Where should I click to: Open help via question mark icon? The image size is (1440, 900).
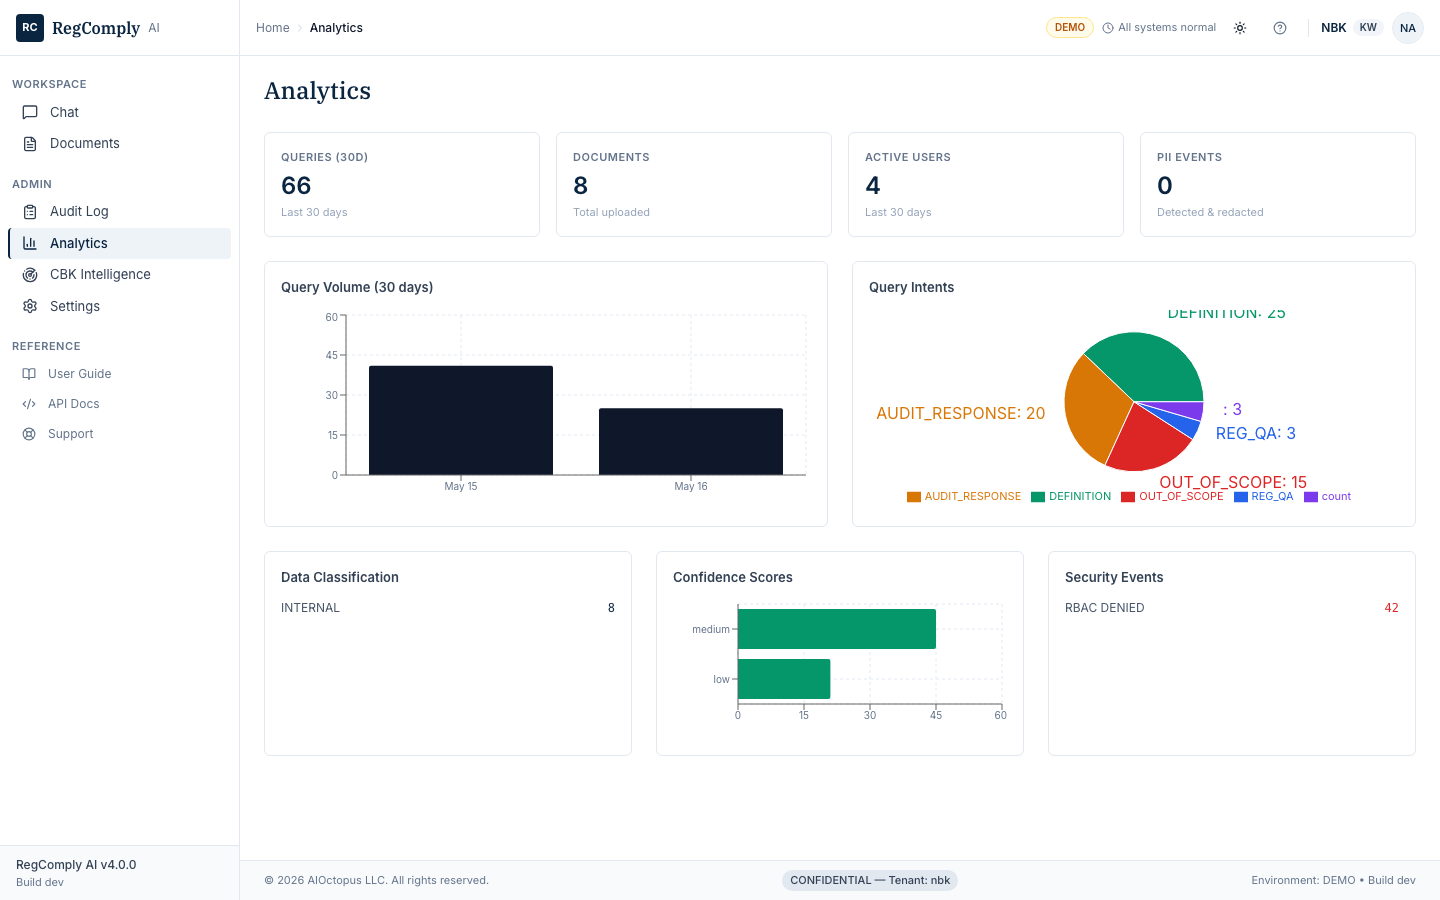click(1280, 28)
